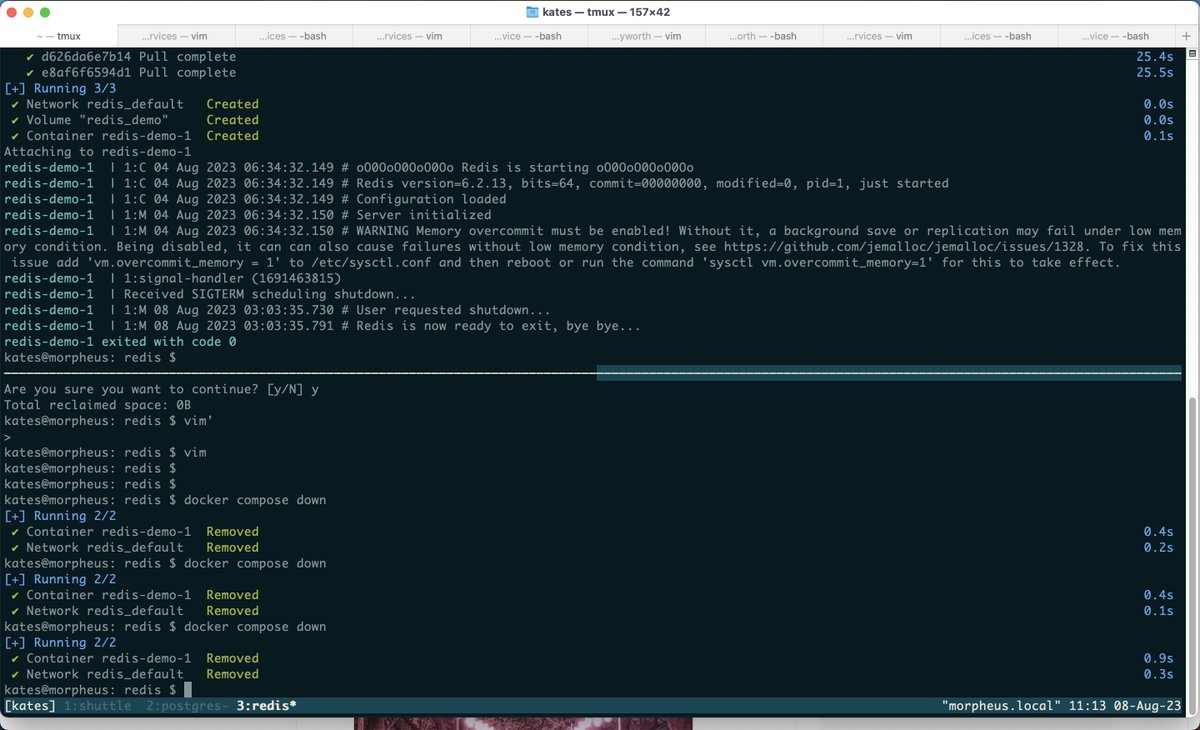Click the "Container redis-demo-1 Created" line

point(134,136)
